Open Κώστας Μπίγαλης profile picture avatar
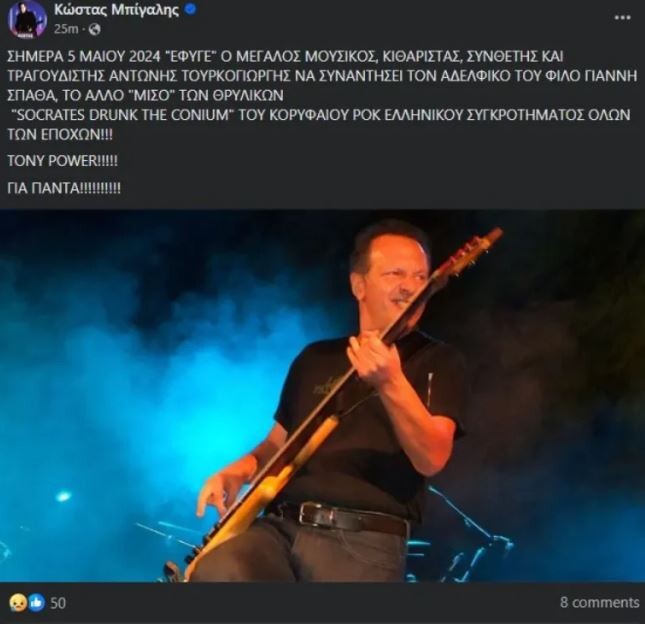The height and width of the screenshot is (624, 645). click(x=28, y=19)
